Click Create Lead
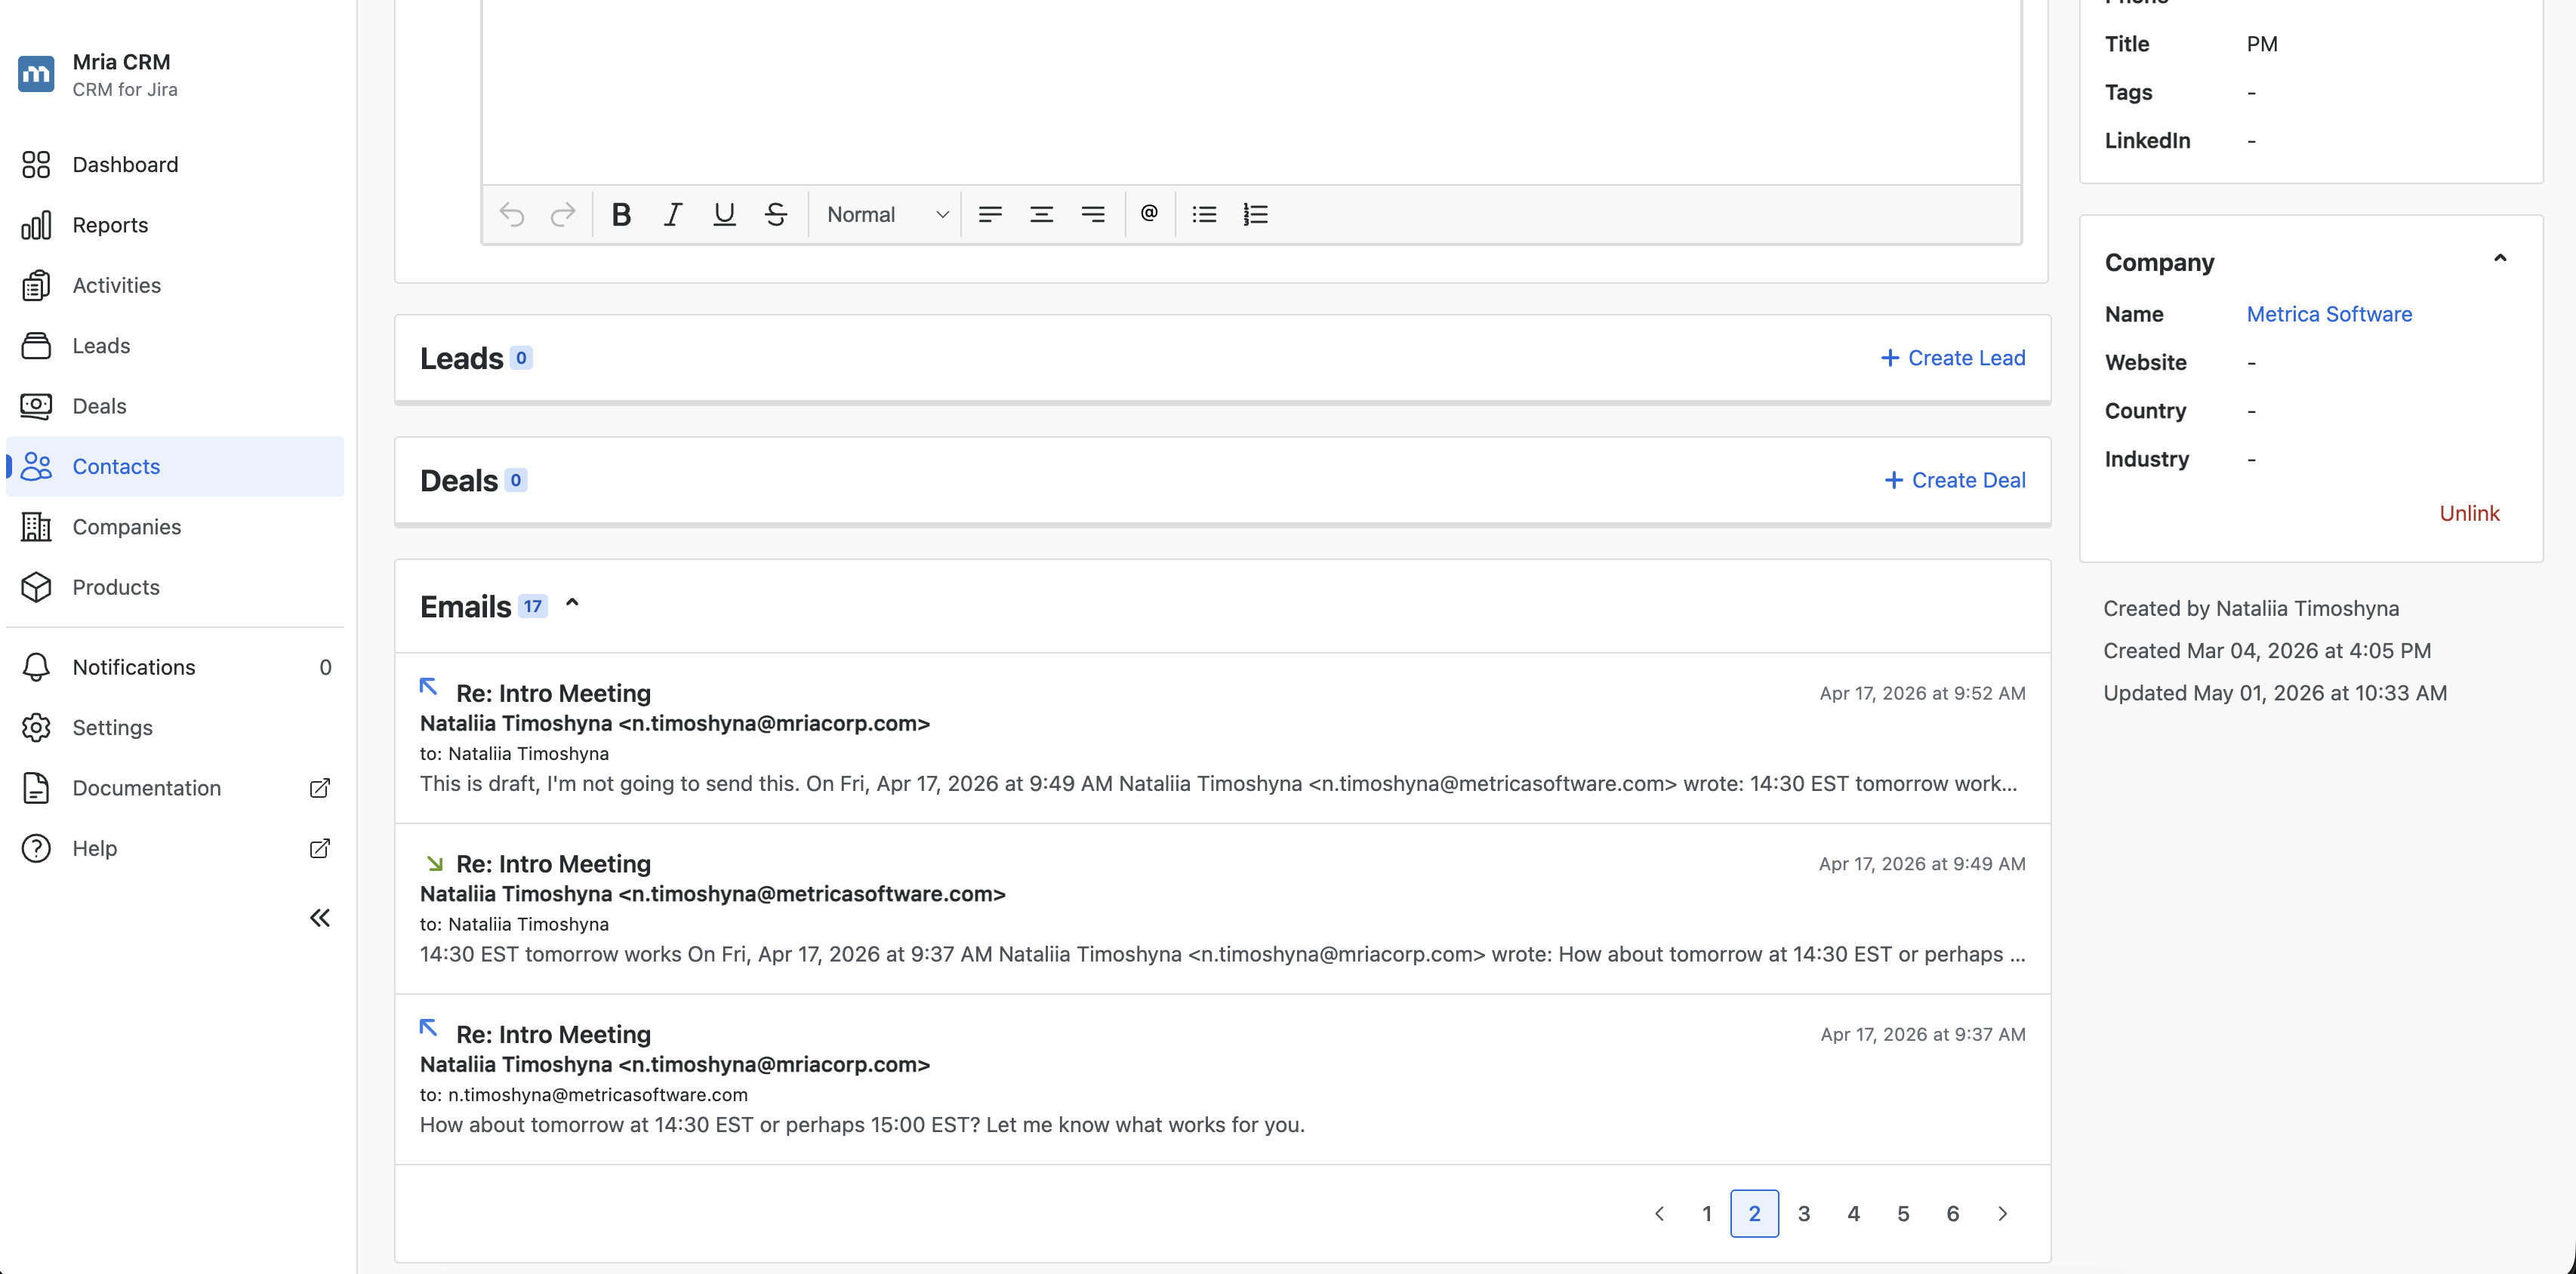This screenshot has width=2576, height=1274. click(x=1952, y=358)
